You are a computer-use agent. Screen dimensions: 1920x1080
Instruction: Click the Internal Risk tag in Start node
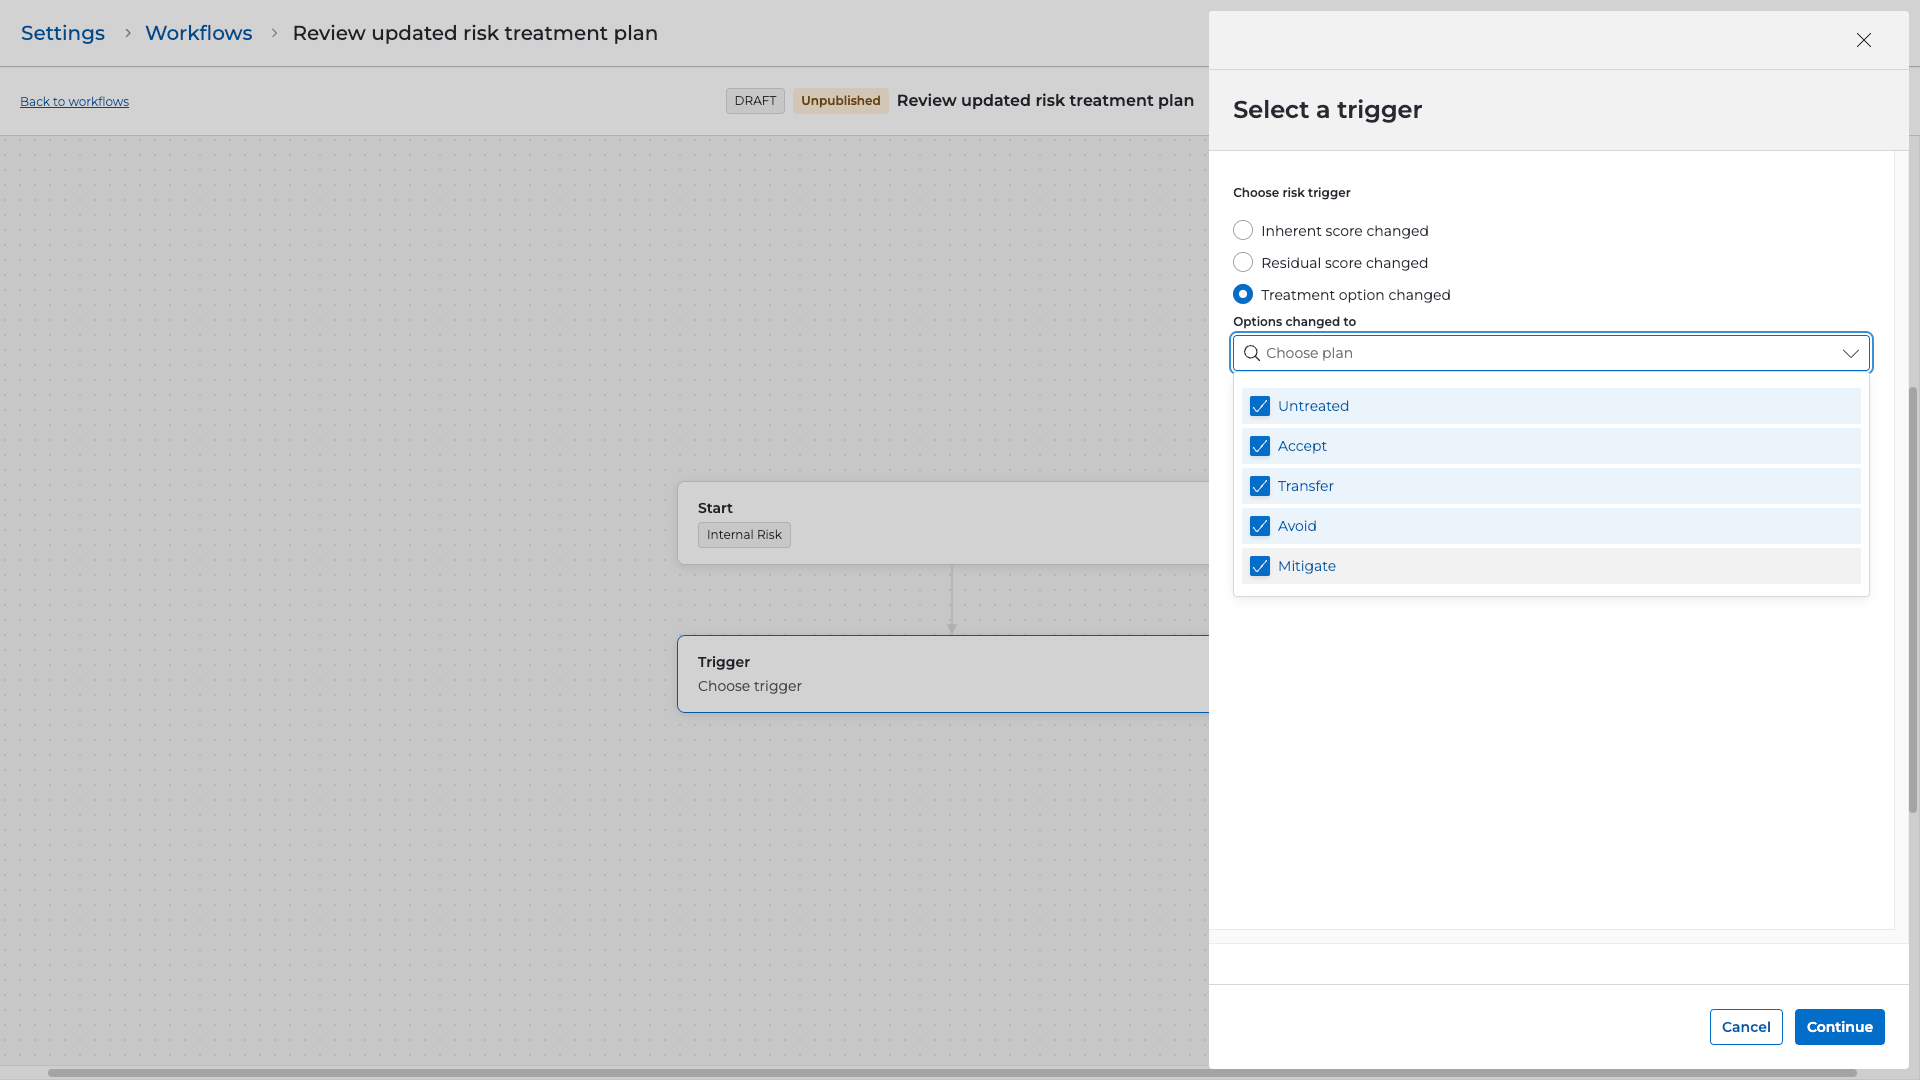[x=744, y=535]
